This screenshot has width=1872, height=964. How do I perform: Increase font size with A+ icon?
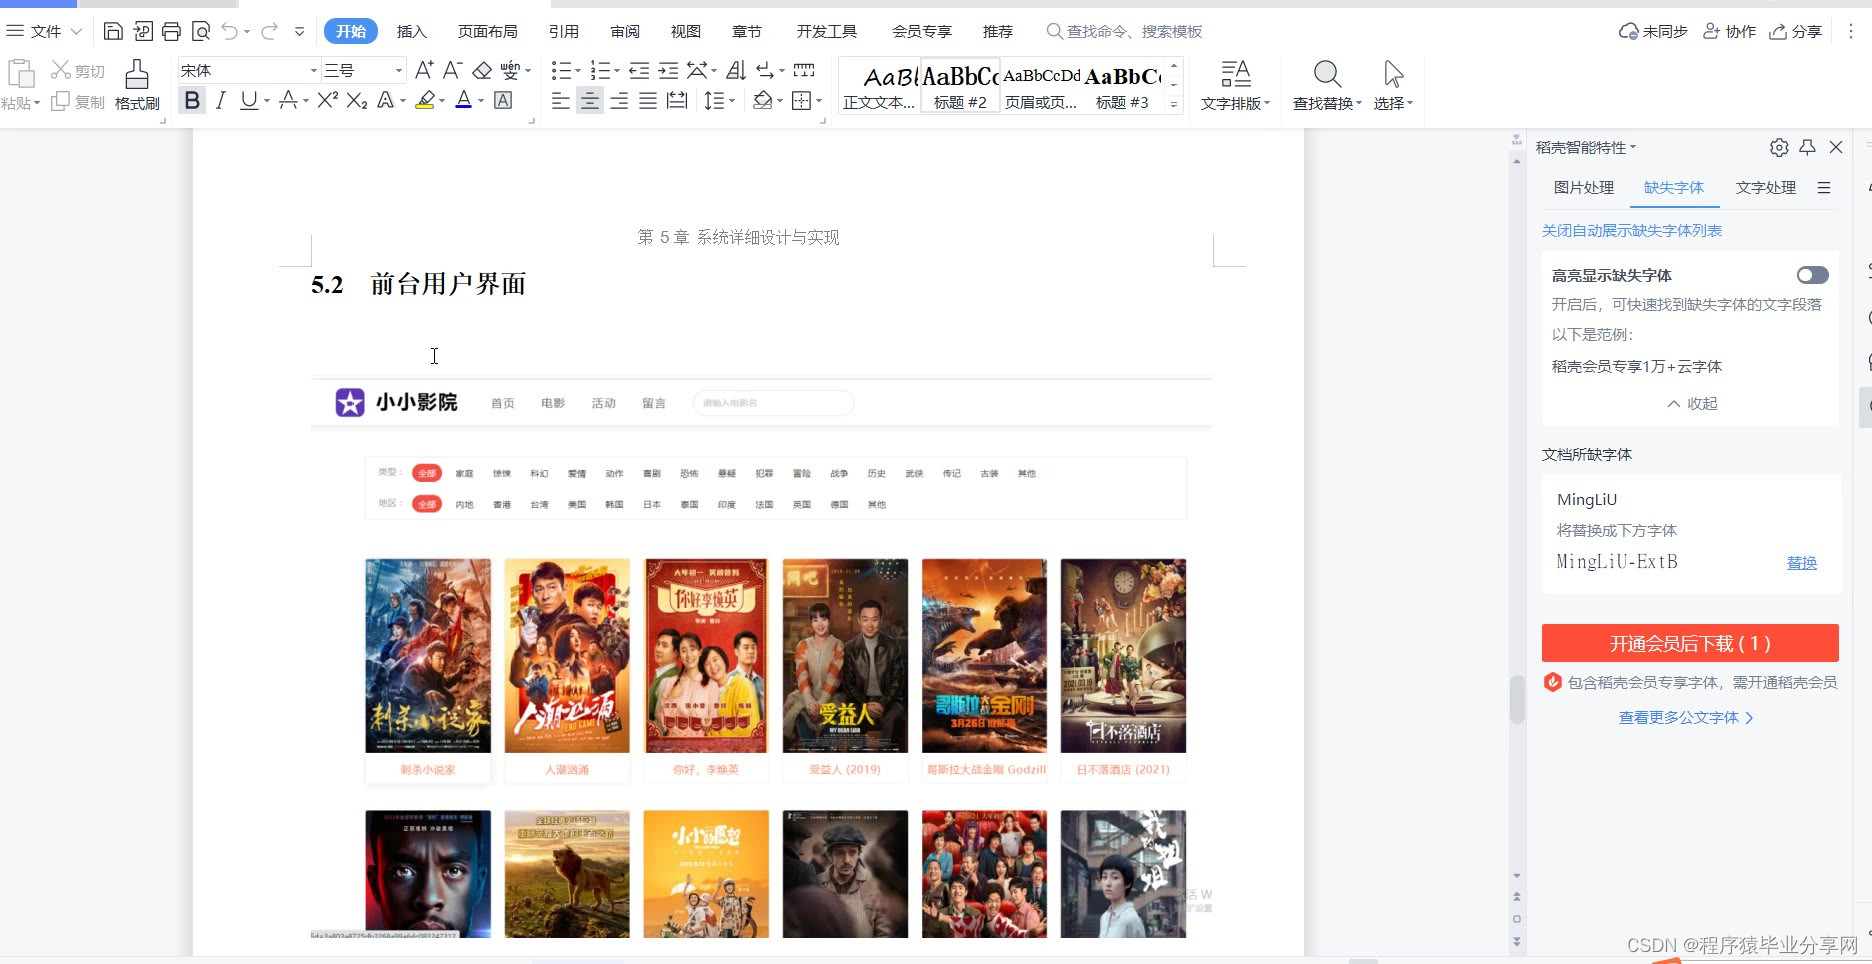(424, 70)
